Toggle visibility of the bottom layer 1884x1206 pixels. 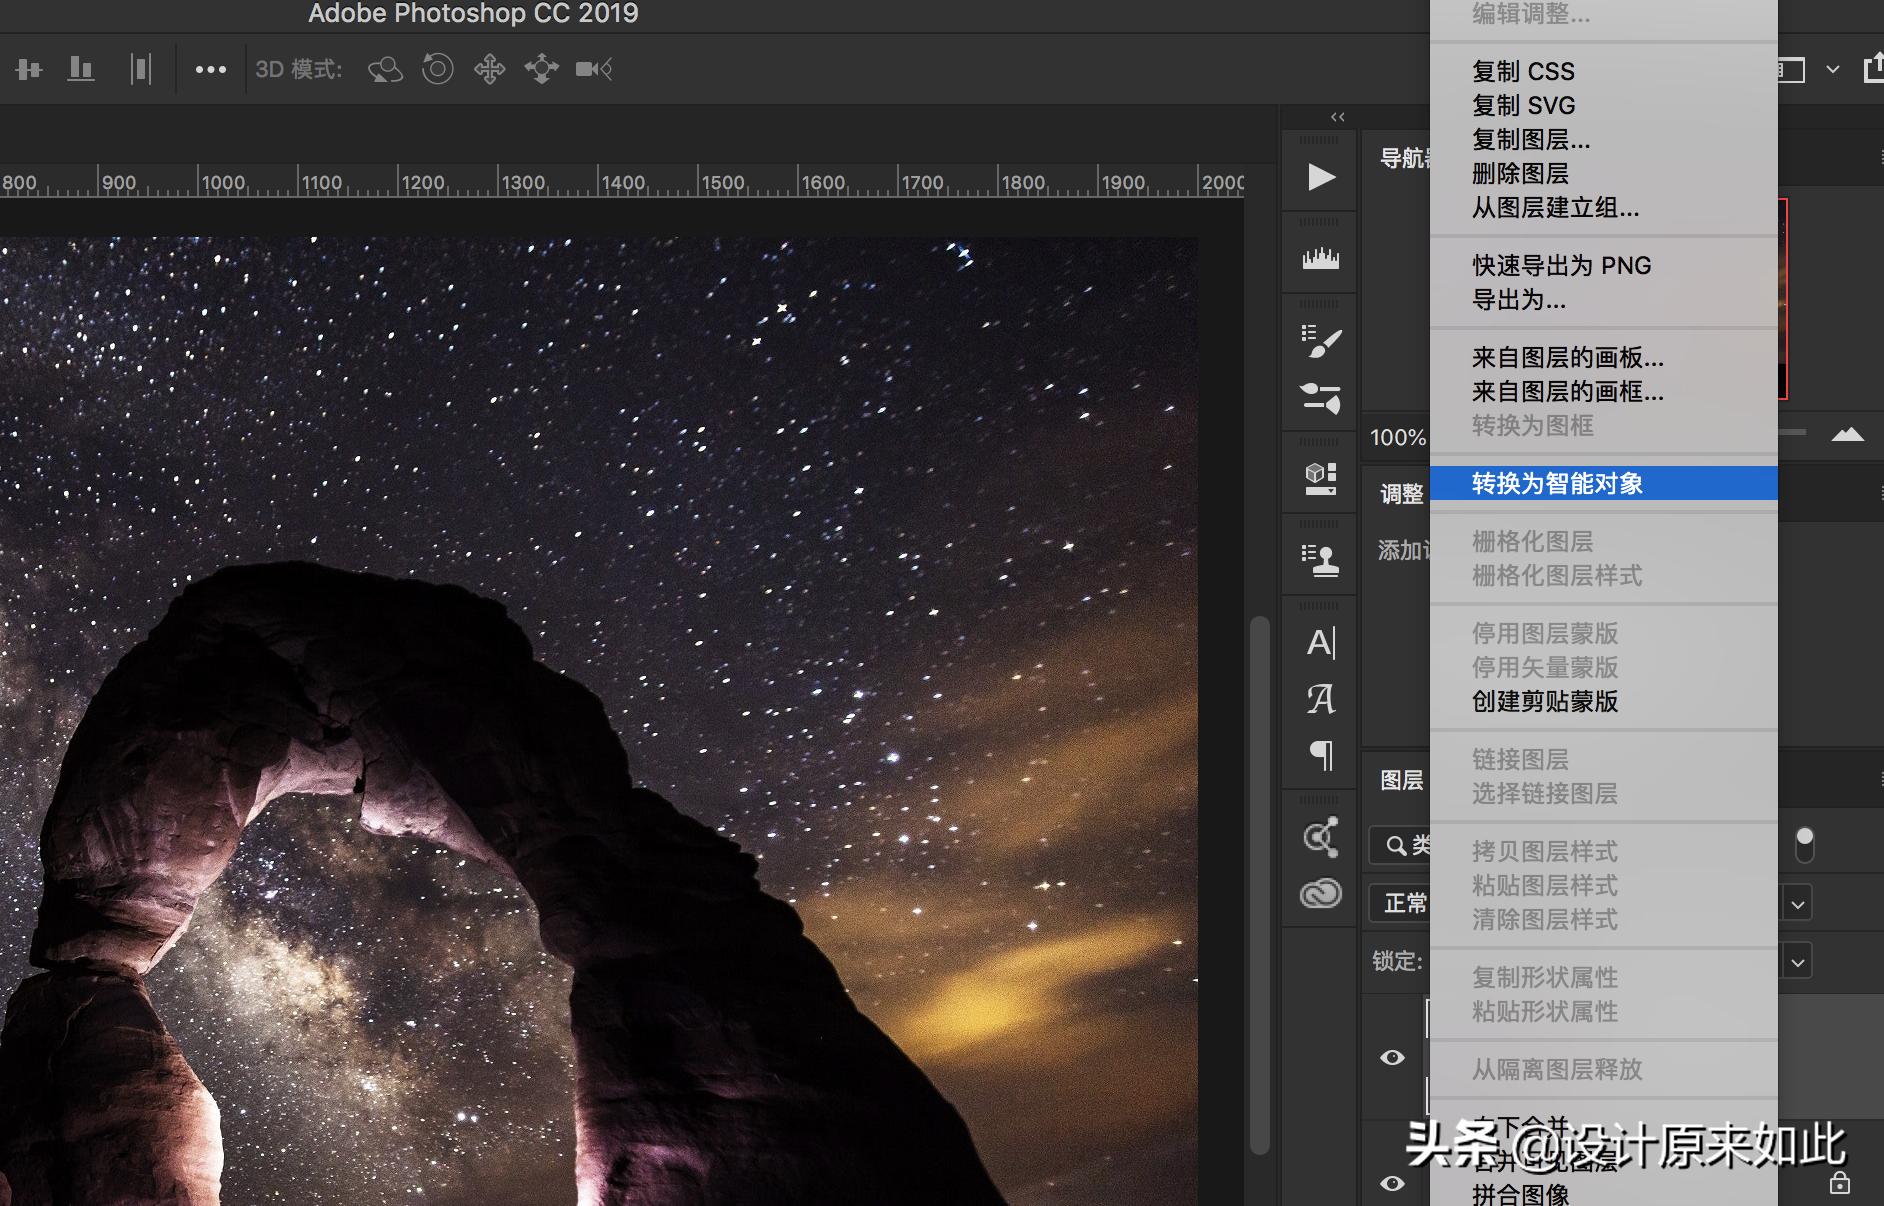(1393, 1183)
